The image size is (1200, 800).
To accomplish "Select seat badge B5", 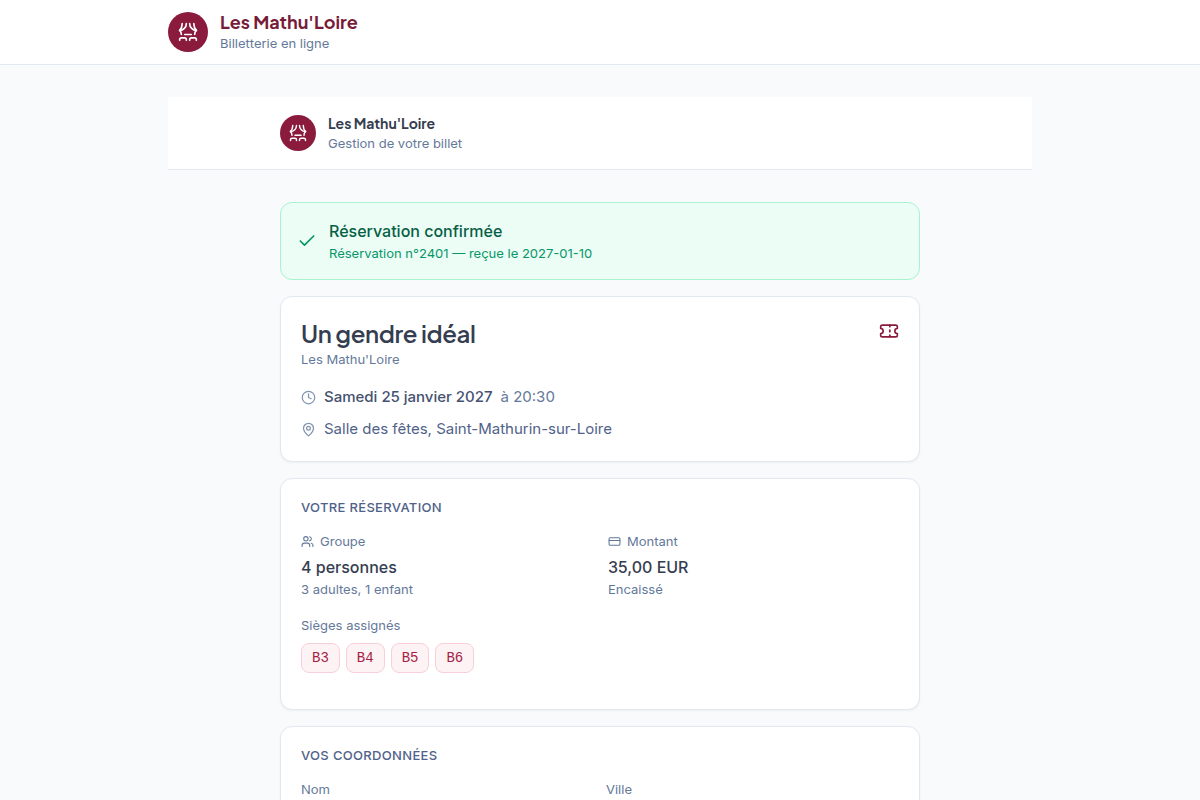I will 410,658.
